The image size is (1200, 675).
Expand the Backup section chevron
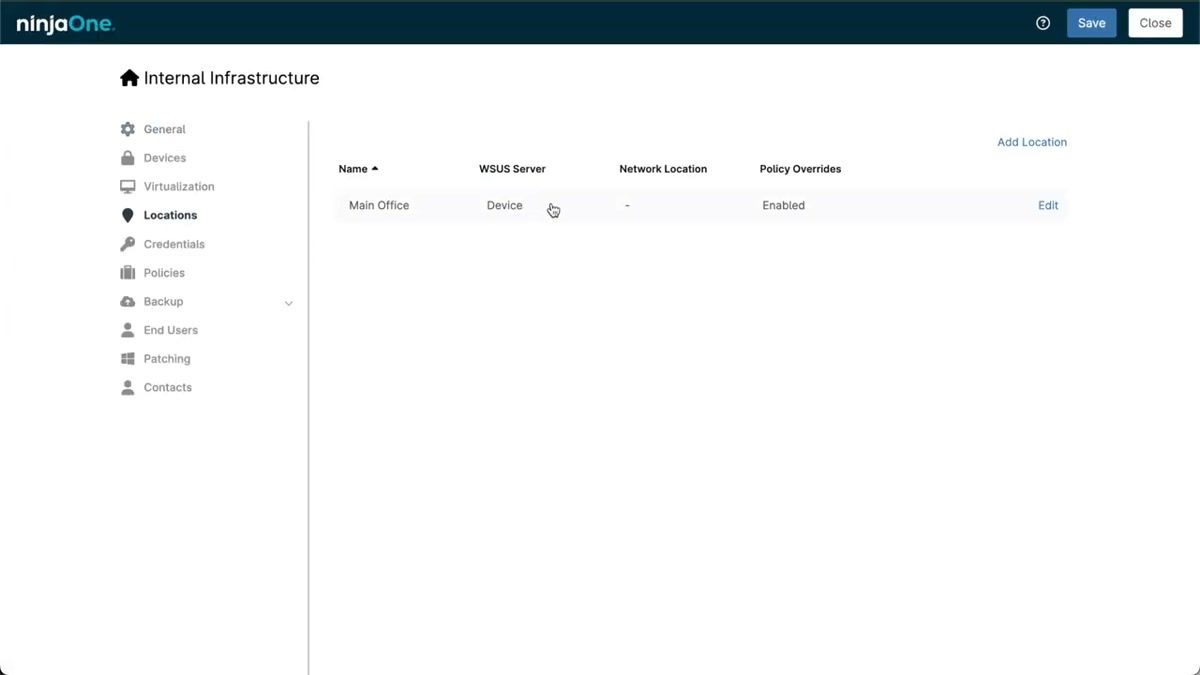pyautogui.click(x=289, y=302)
